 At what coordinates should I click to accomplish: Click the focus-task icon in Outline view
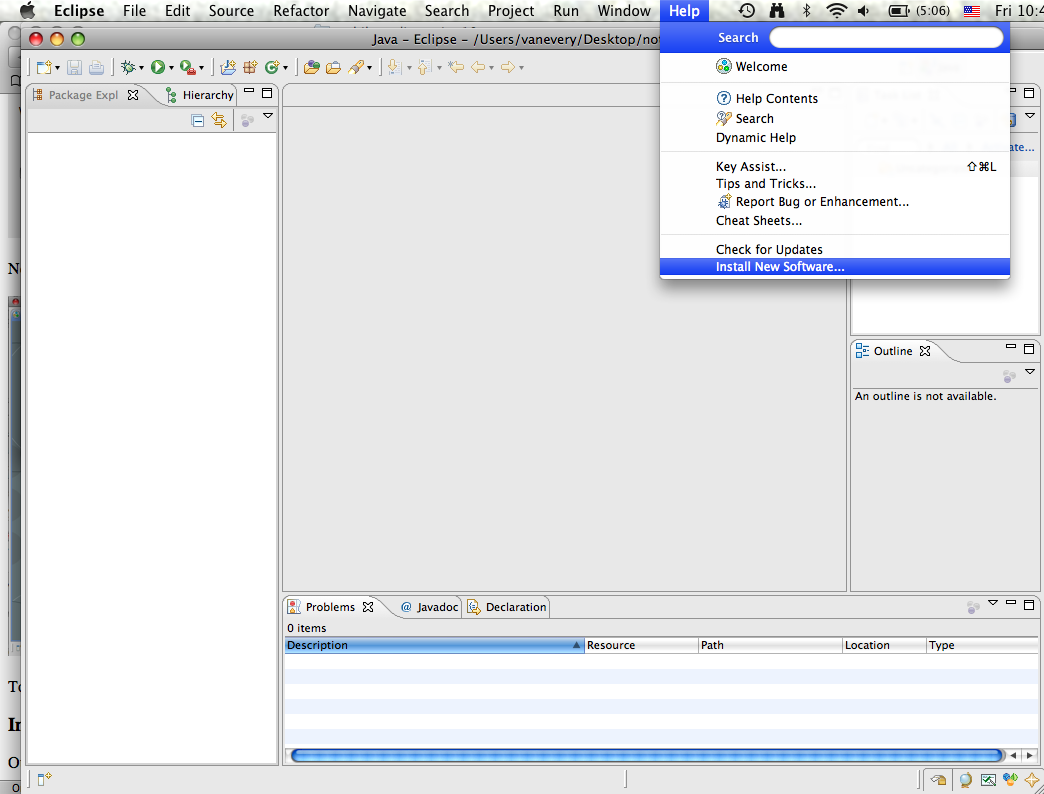(1009, 377)
